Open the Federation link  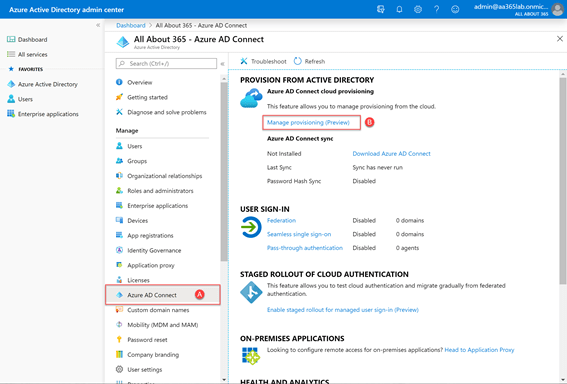(281, 220)
